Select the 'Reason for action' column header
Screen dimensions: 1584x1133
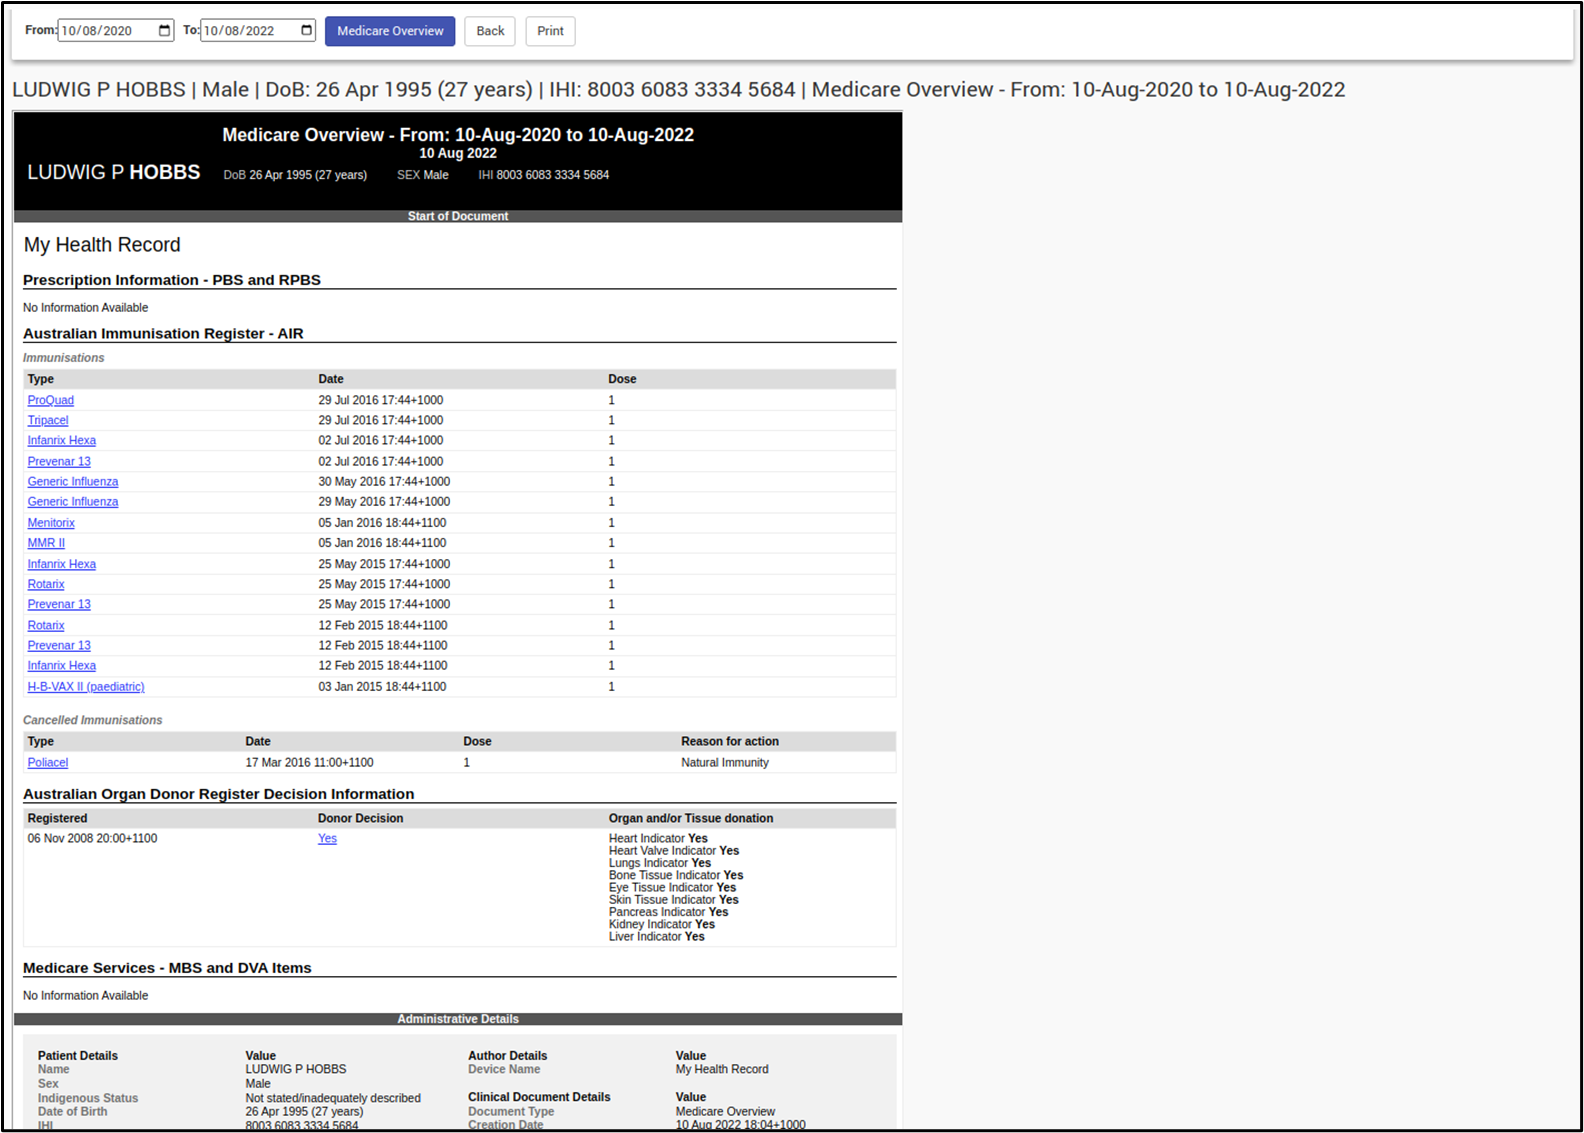tap(730, 741)
